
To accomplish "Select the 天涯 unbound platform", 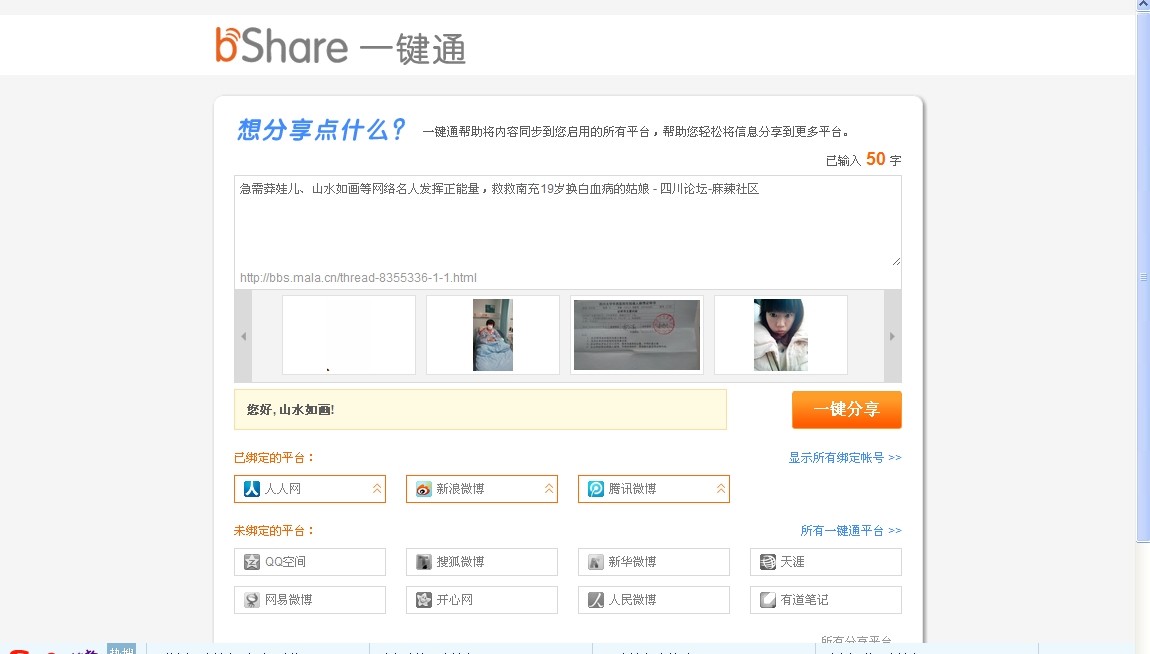I will 826,562.
